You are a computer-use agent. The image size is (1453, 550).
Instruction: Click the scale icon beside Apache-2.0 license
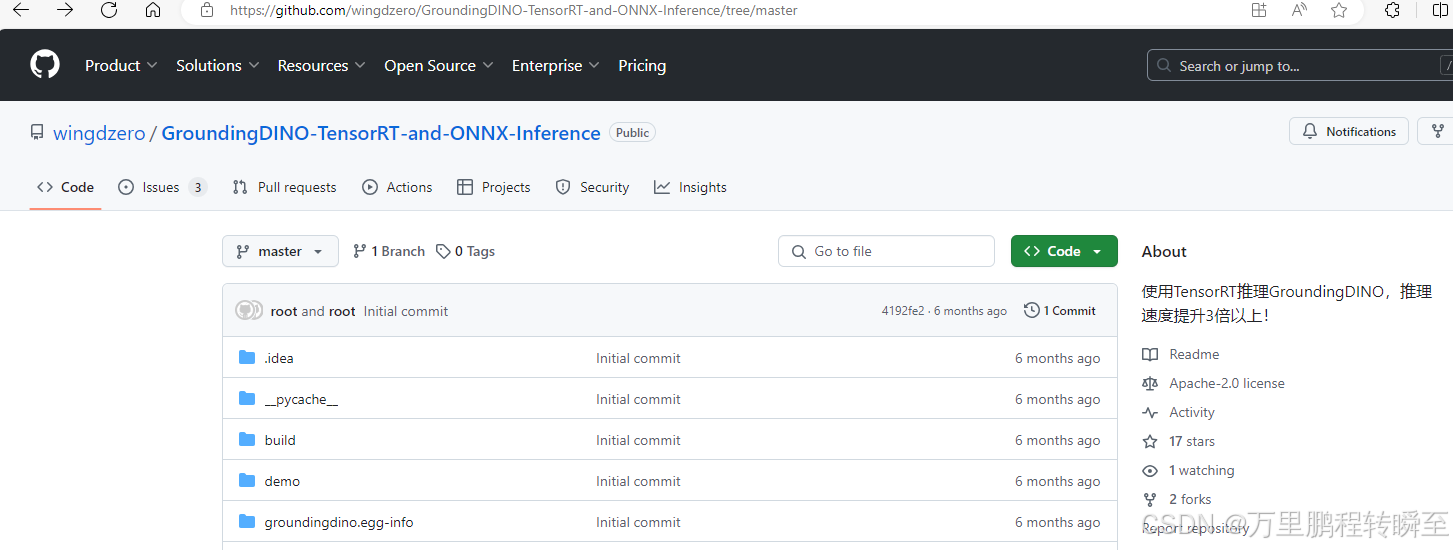tap(1150, 383)
